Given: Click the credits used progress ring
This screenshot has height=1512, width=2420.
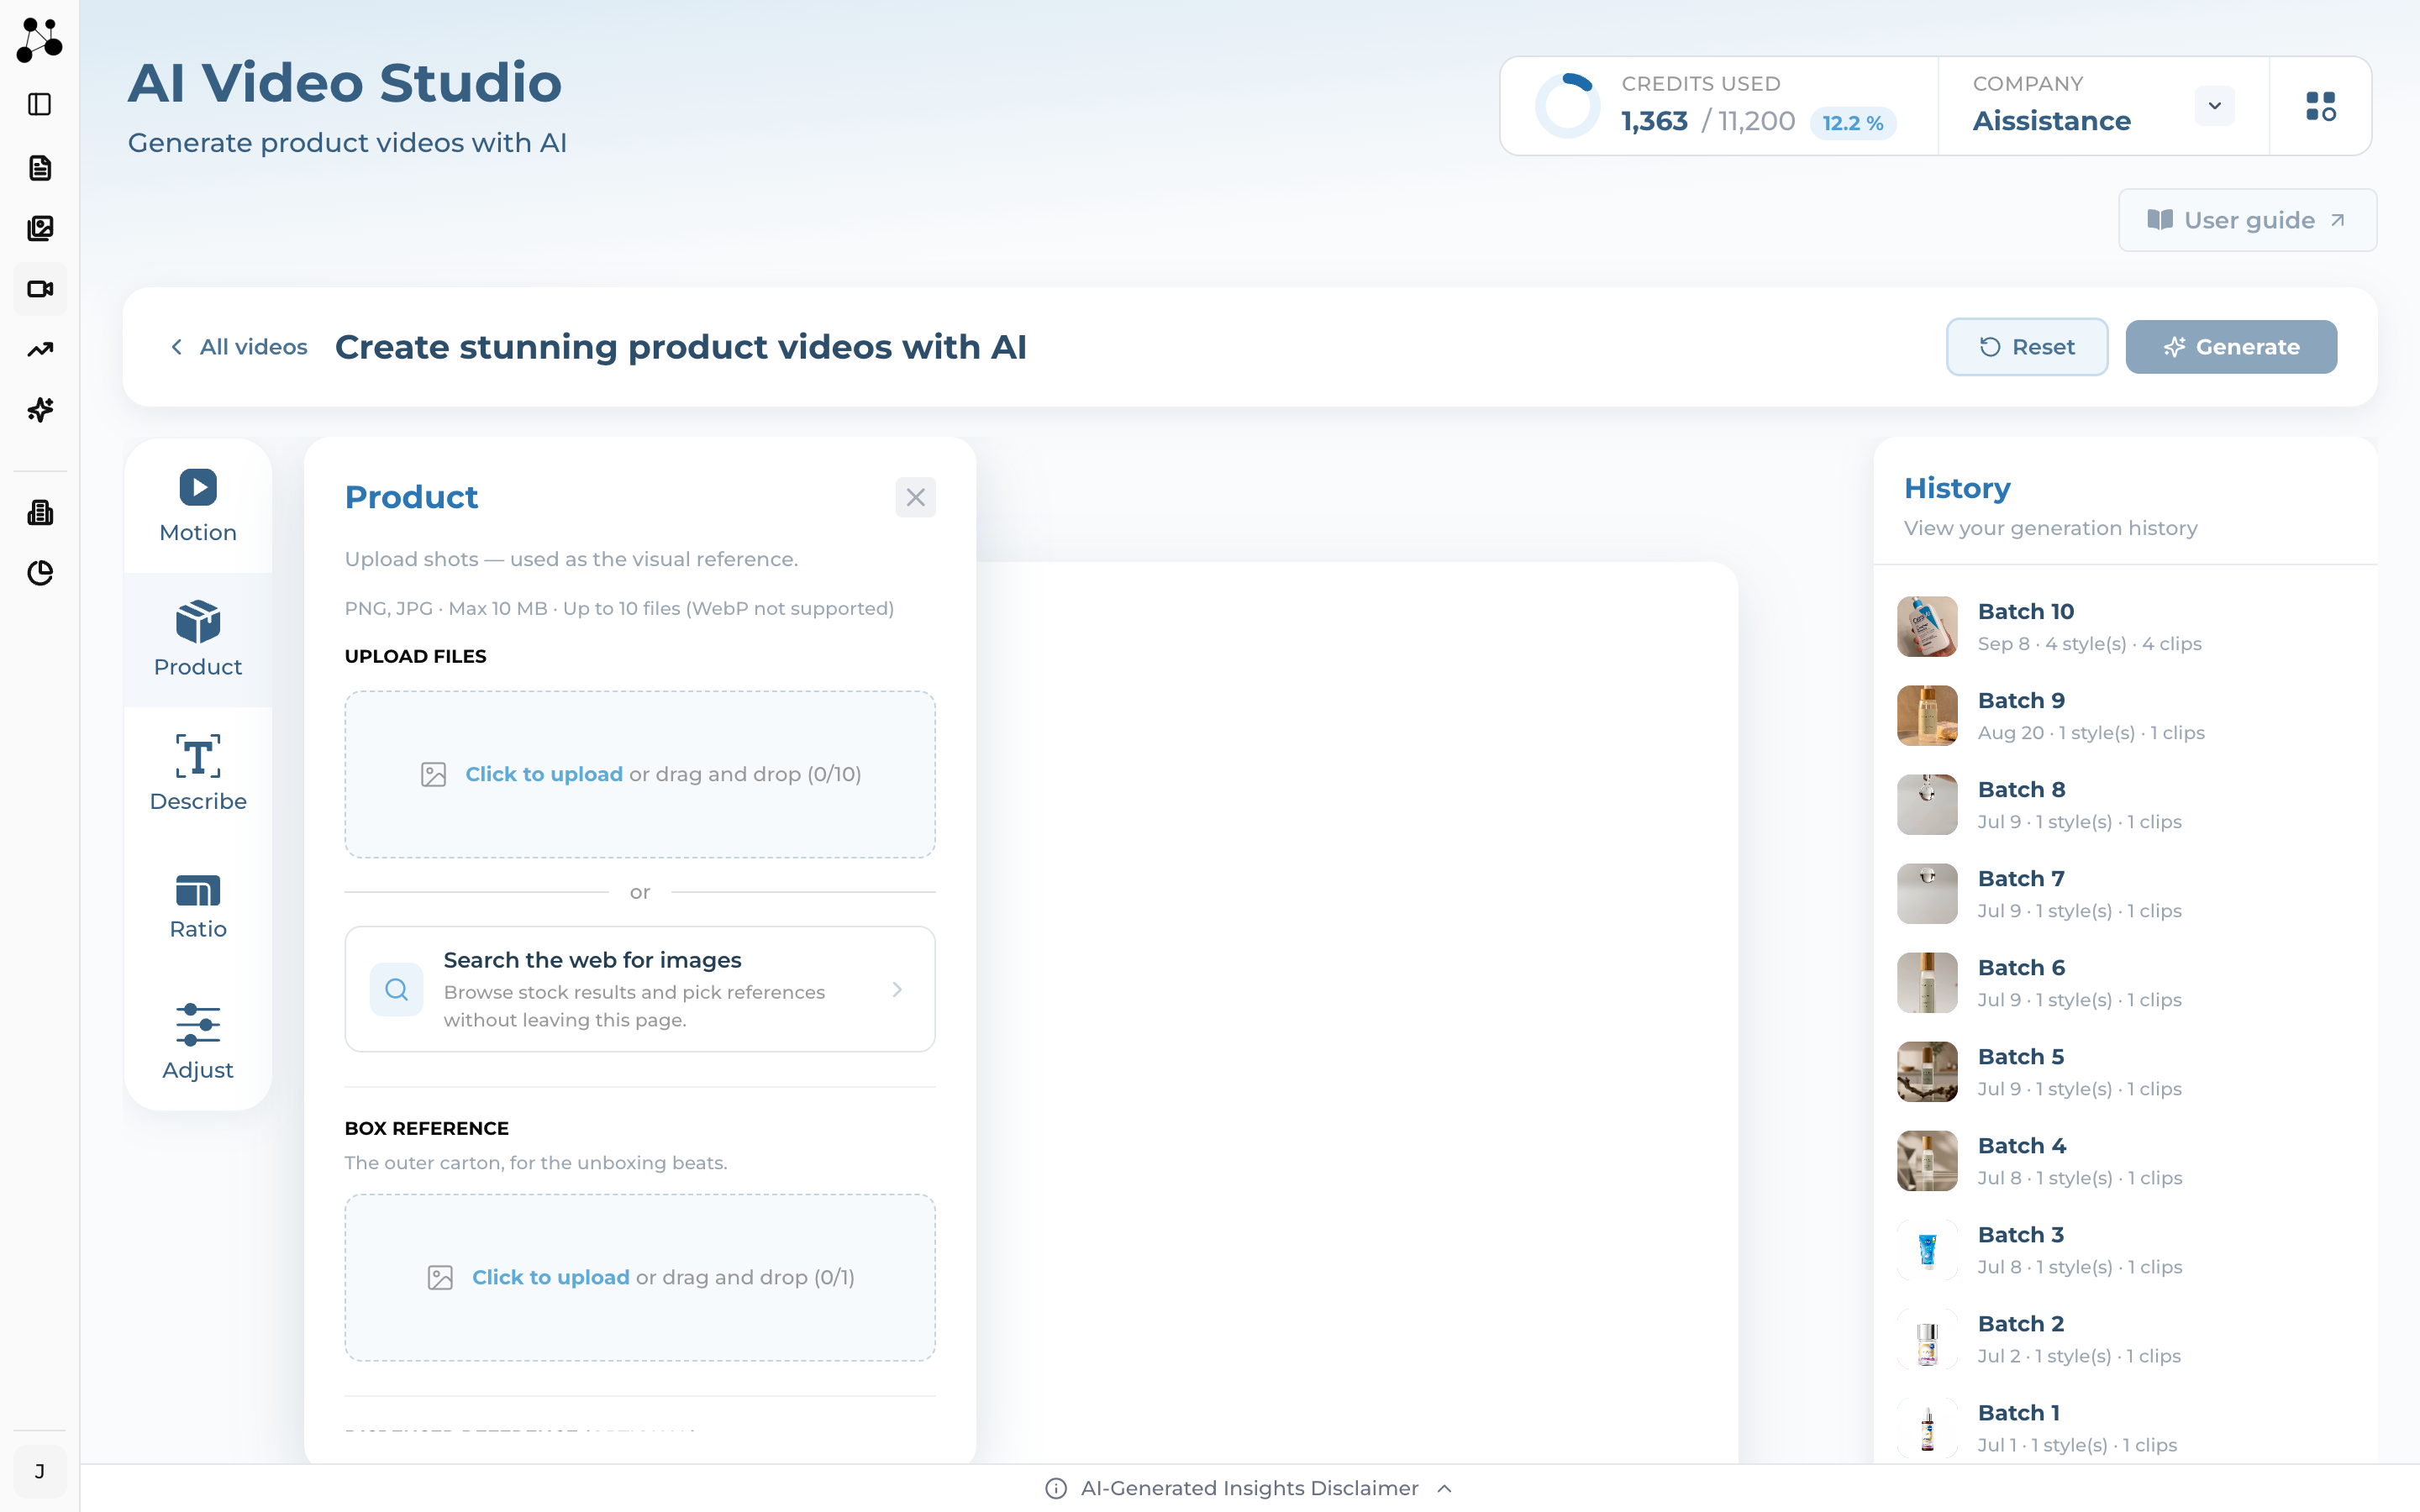Looking at the screenshot, I should point(1568,106).
